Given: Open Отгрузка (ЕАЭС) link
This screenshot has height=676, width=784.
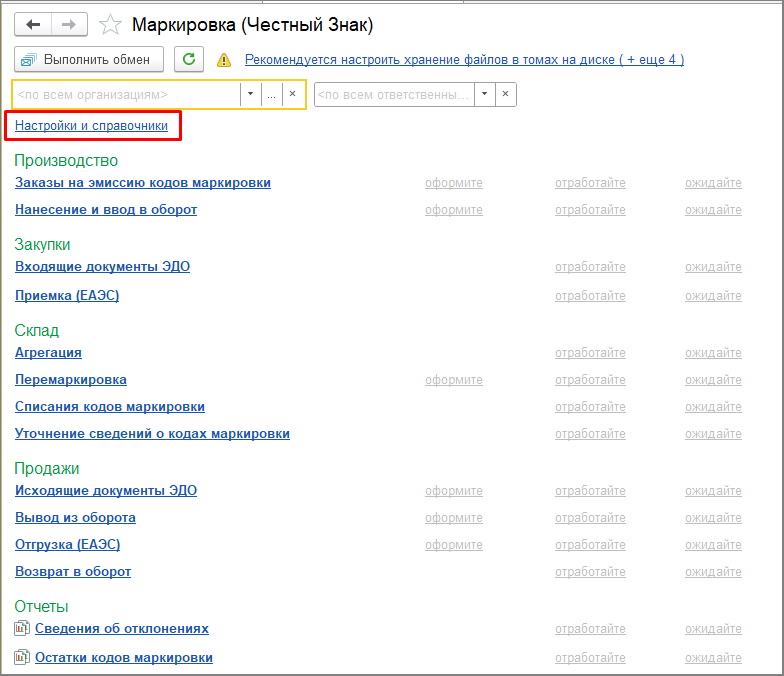Looking at the screenshot, I should coord(68,544).
